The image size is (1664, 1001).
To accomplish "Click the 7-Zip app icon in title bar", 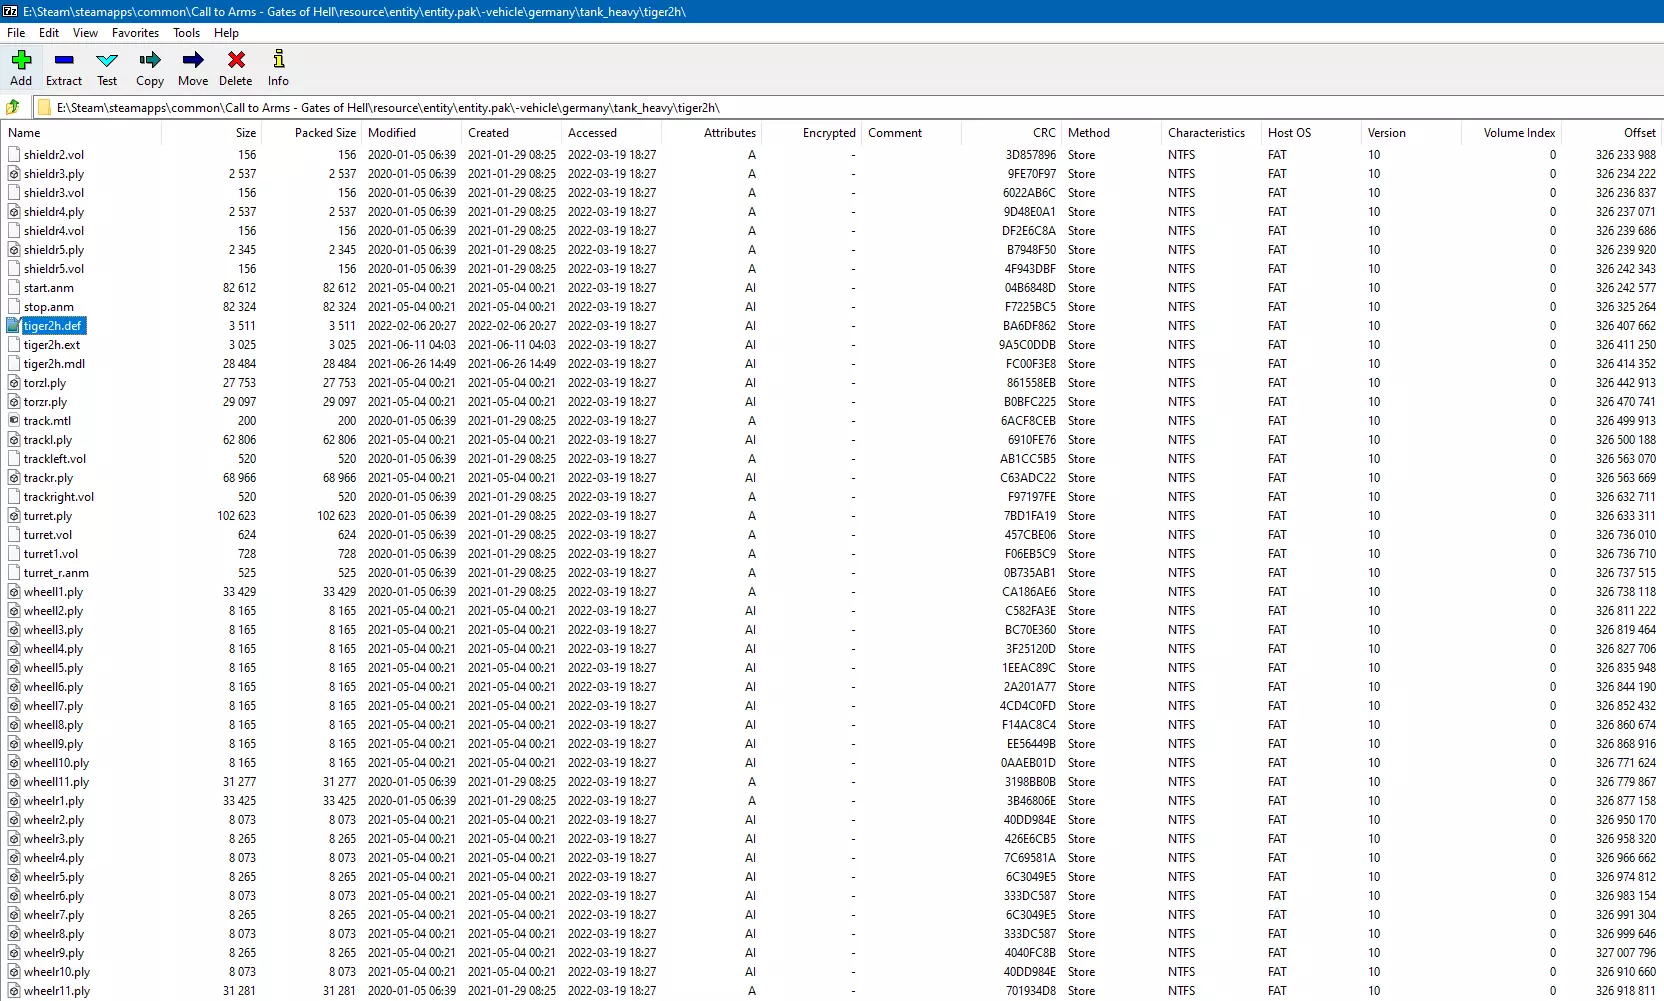I will [10, 11].
